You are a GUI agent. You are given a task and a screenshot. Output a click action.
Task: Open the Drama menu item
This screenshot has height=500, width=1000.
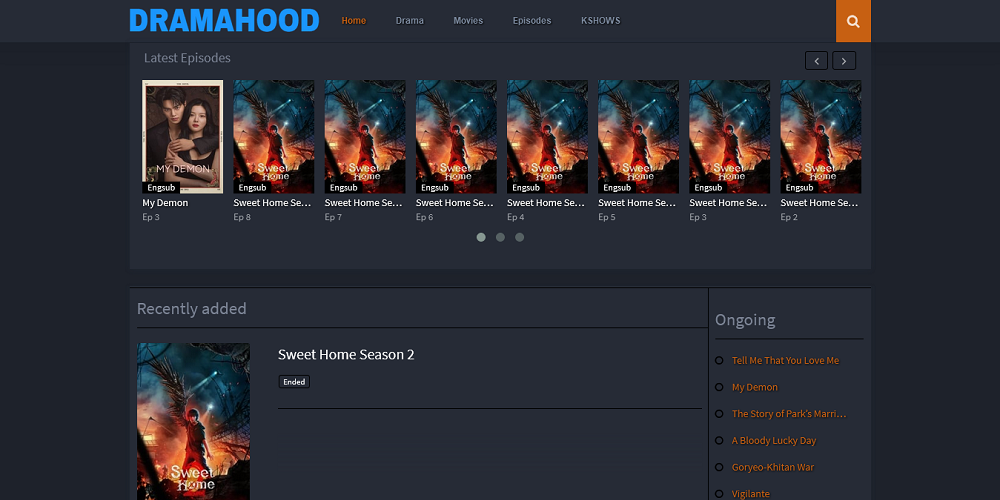pos(409,20)
